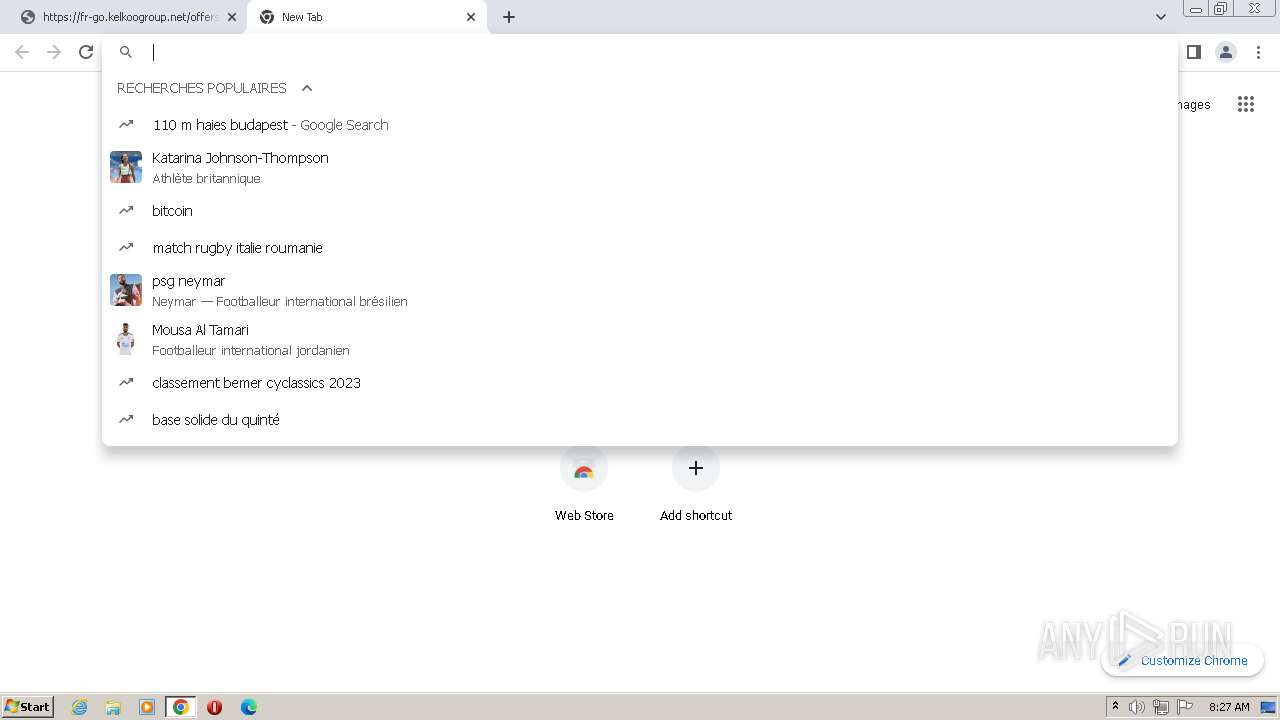Click the search magnifier icon in the address bar
Screen dimensions: 1280x720
[x=126, y=52]
